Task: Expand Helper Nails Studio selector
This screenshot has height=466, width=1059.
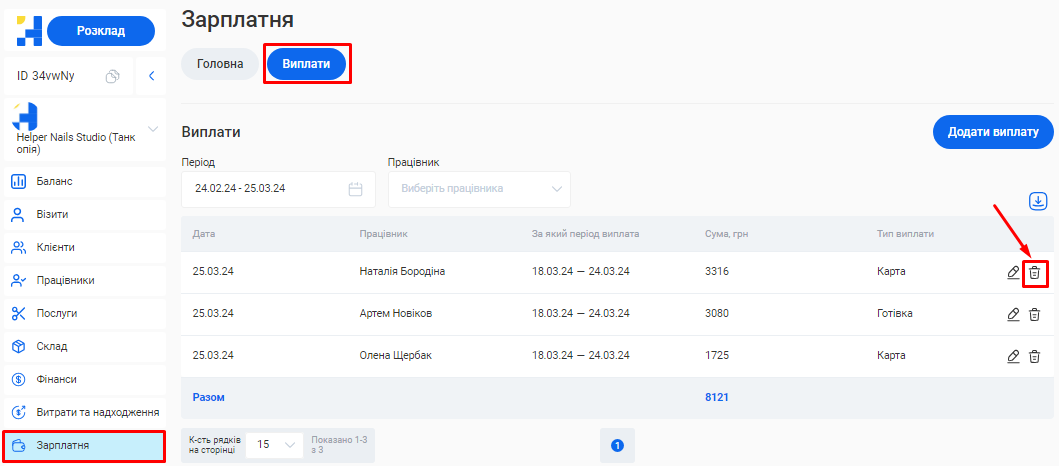Action: 153,129
